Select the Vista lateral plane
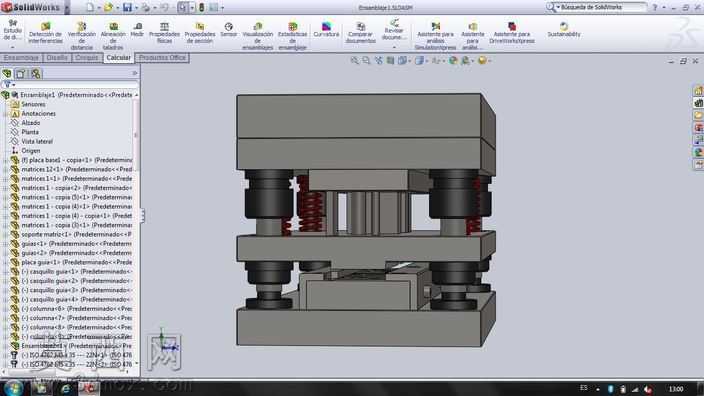 (37, 141)
